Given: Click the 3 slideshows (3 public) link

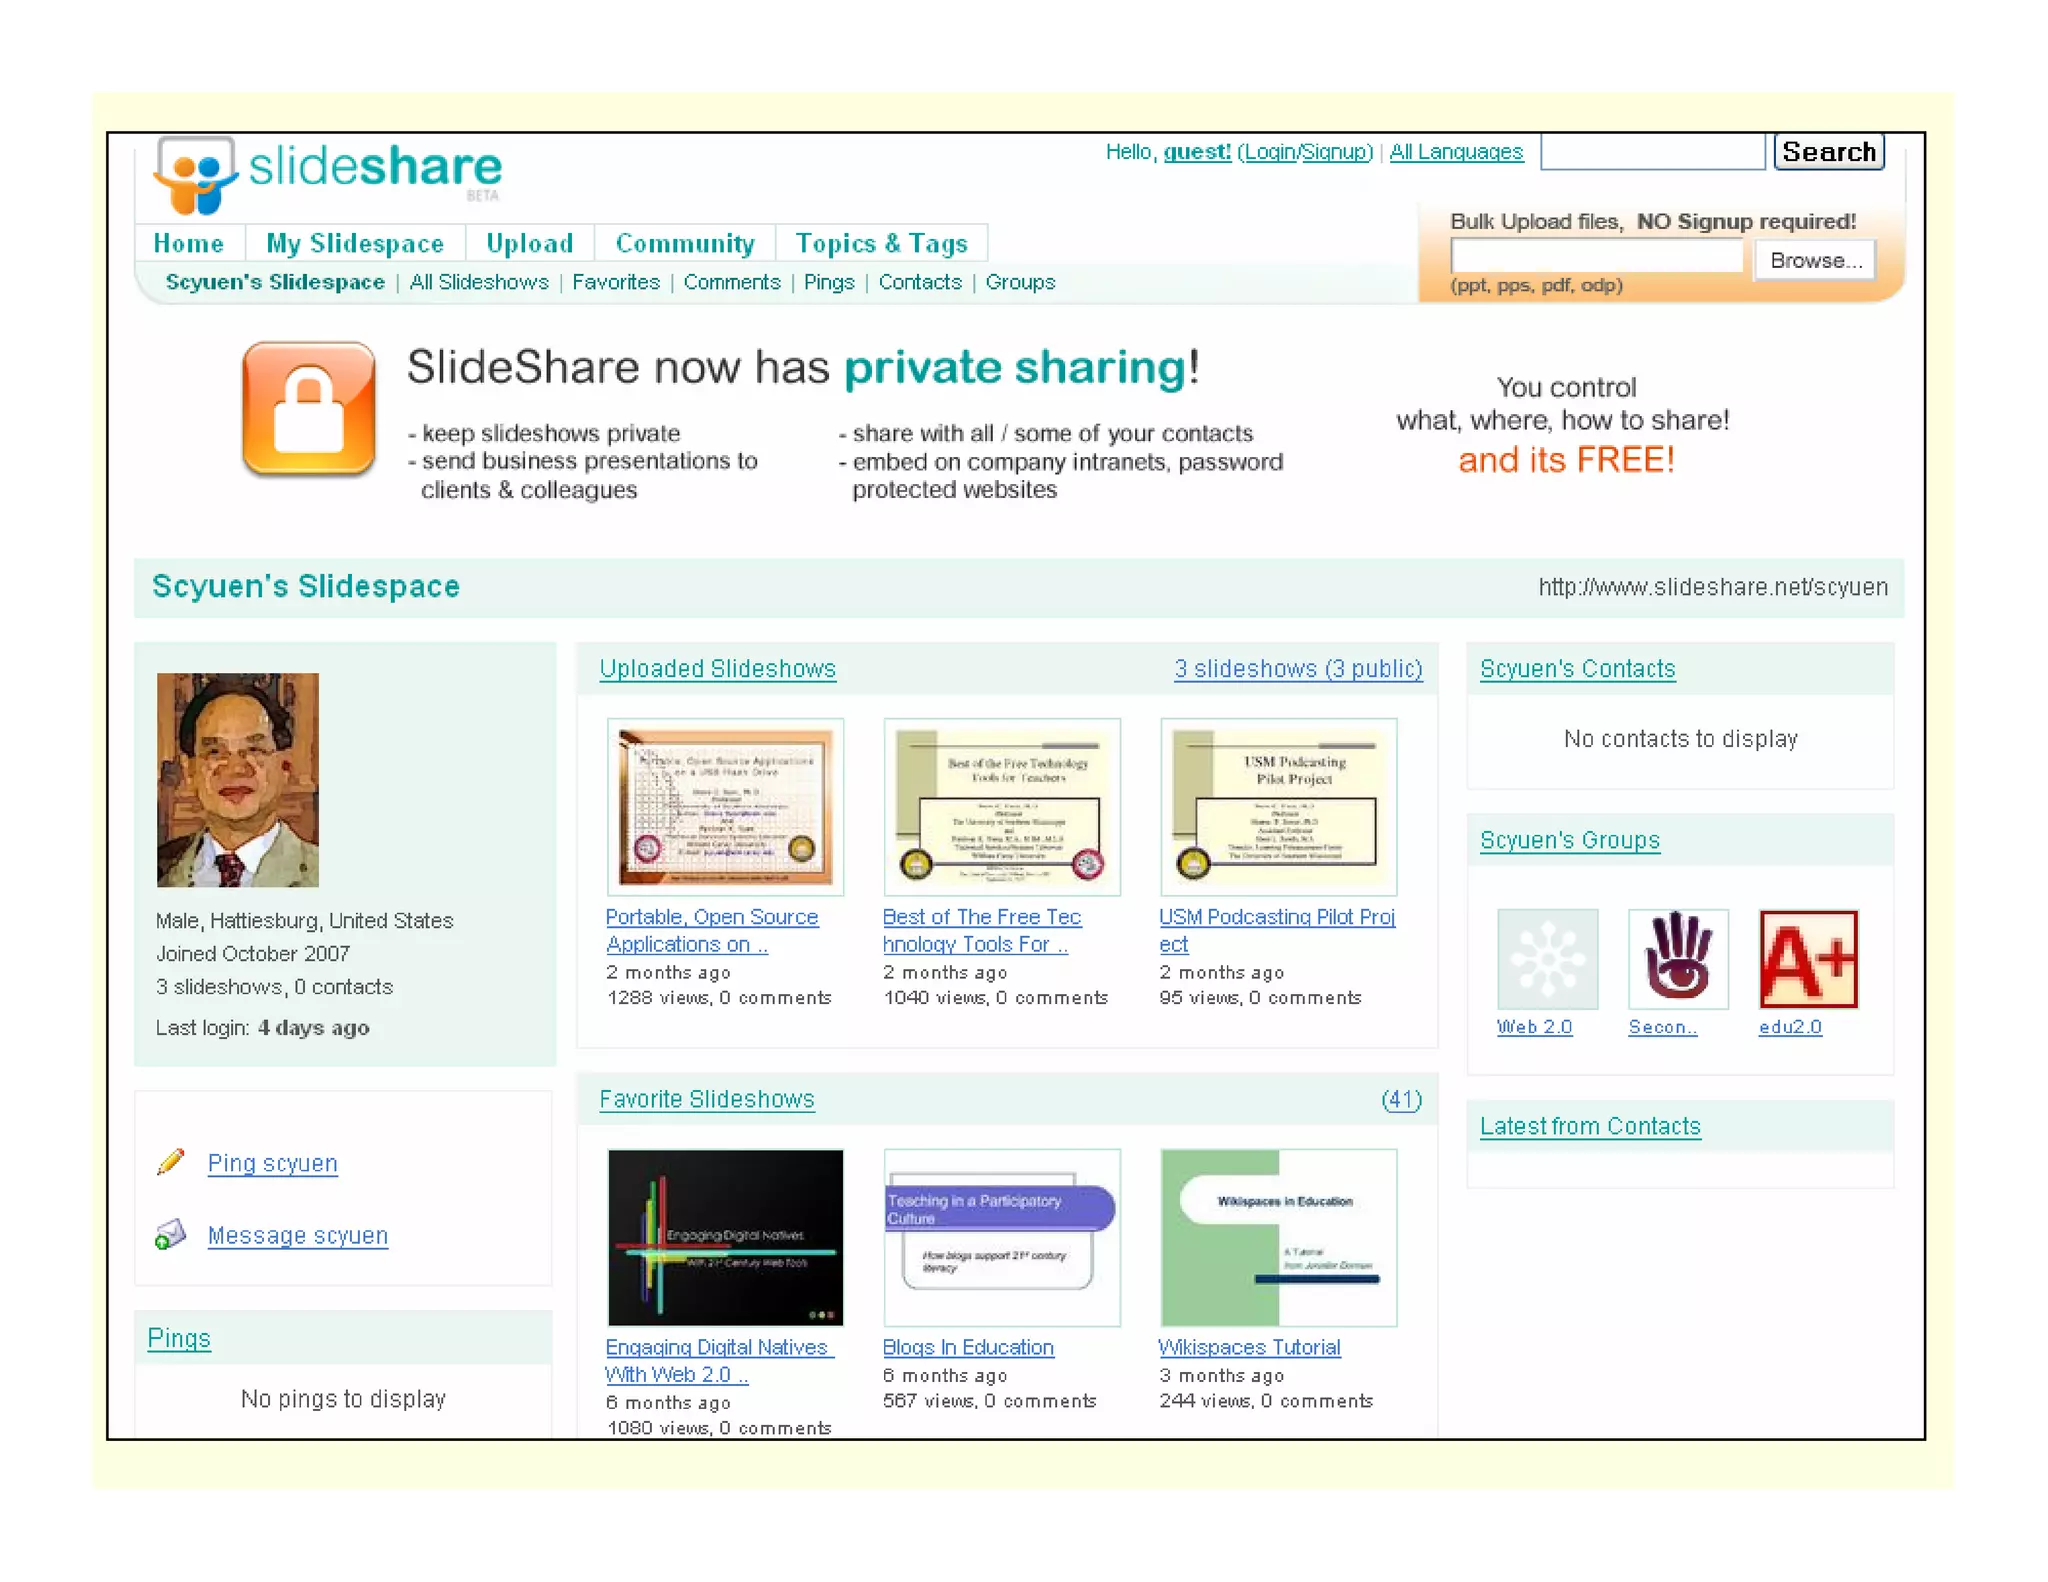Looking at the screenshot, I should 1298,668.
